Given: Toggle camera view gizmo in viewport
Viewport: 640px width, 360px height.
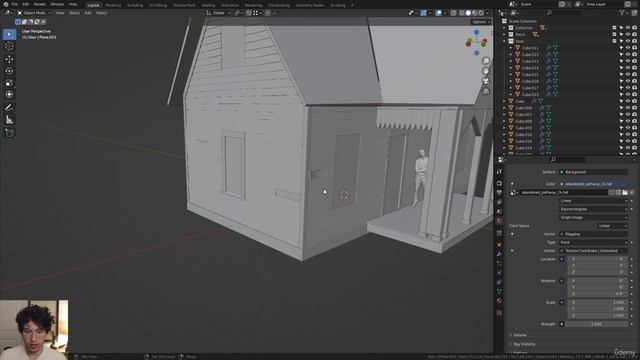Looking at the screenshot, I should [x=486, y=81].
